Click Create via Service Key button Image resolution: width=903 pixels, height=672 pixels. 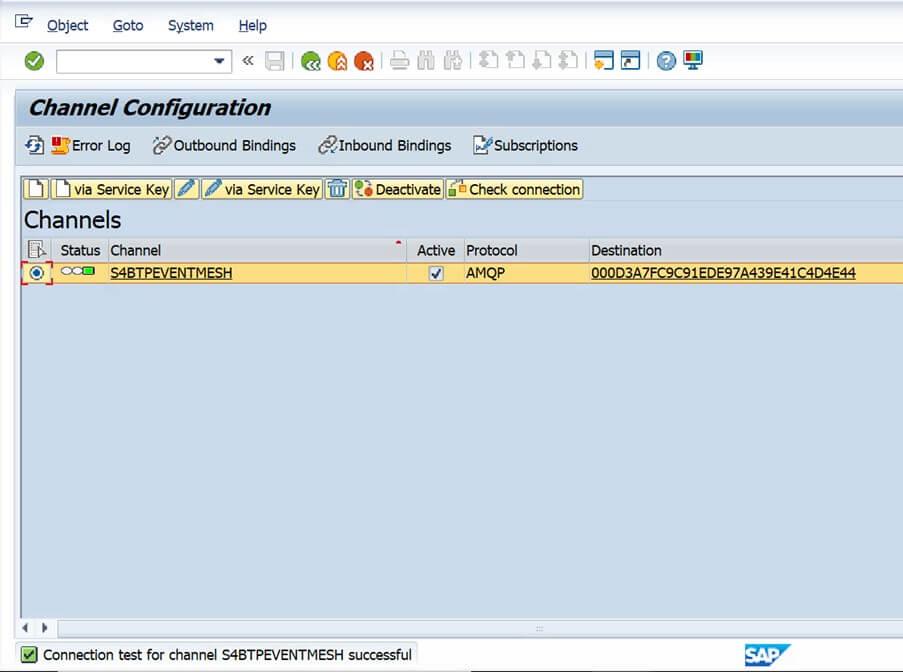pyautogui.click(x=112, y=189)
